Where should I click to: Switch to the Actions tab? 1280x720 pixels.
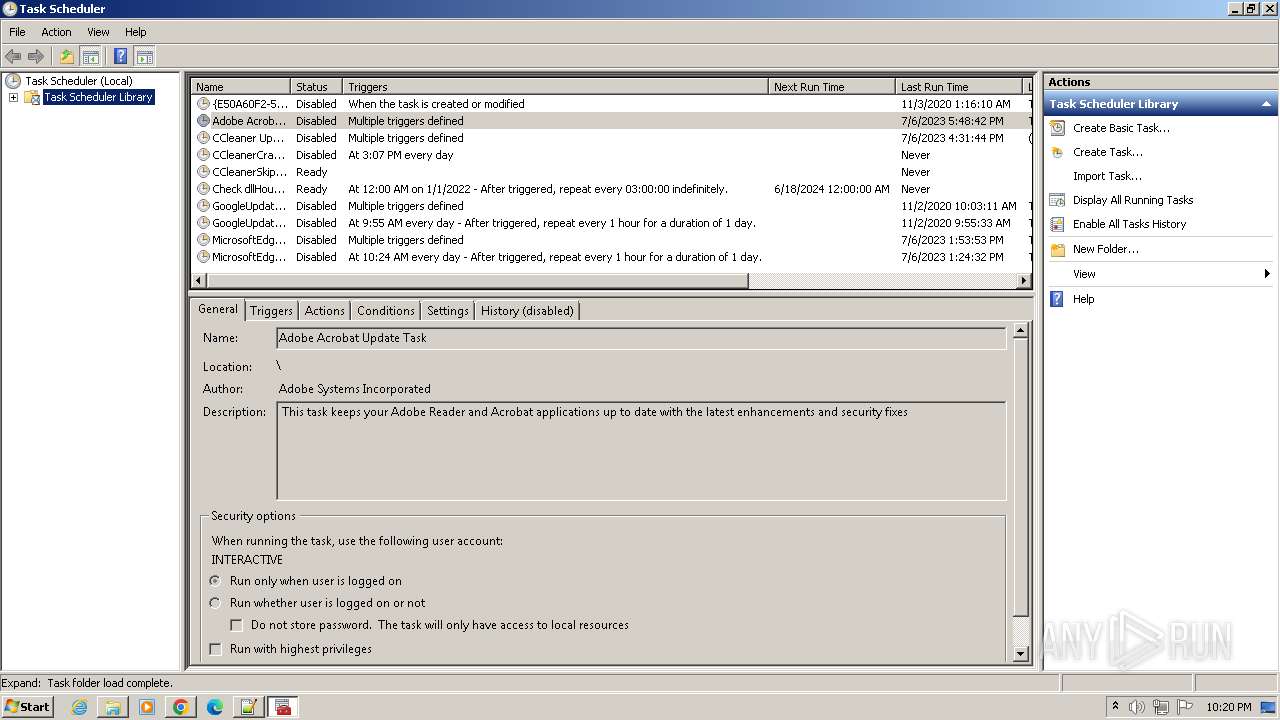(x=325, y=311)
